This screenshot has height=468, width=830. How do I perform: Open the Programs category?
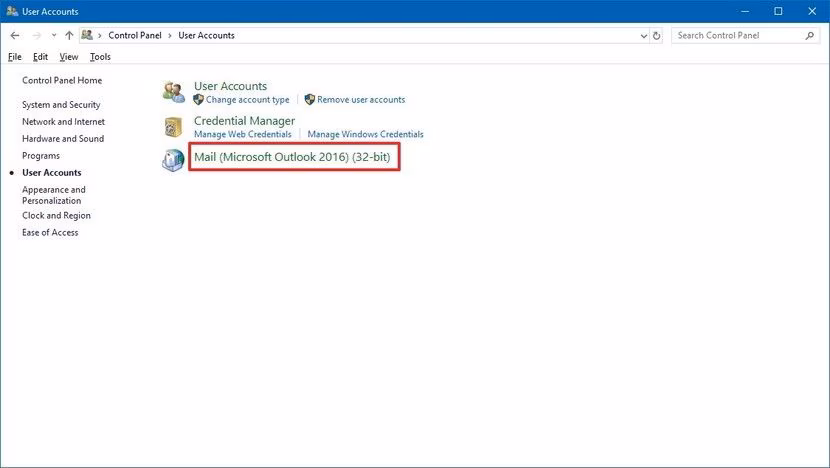(x=41, y=156)
